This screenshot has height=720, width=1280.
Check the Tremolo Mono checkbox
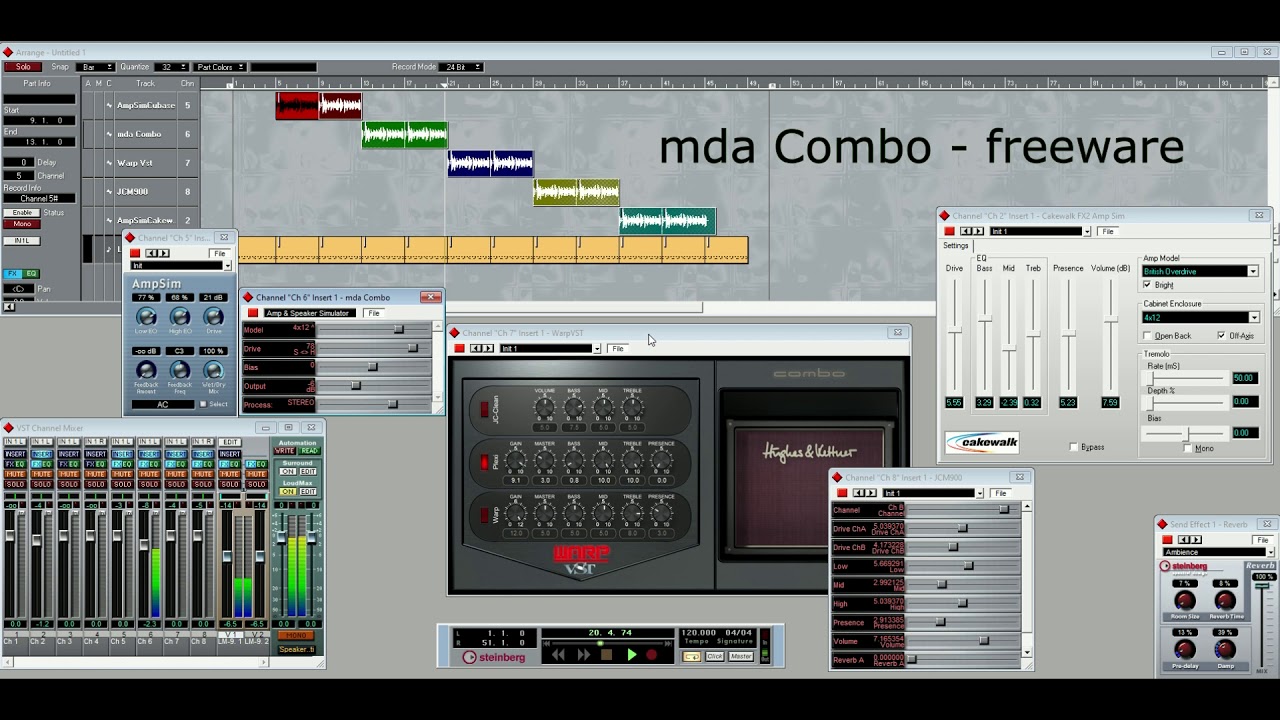1188,448
